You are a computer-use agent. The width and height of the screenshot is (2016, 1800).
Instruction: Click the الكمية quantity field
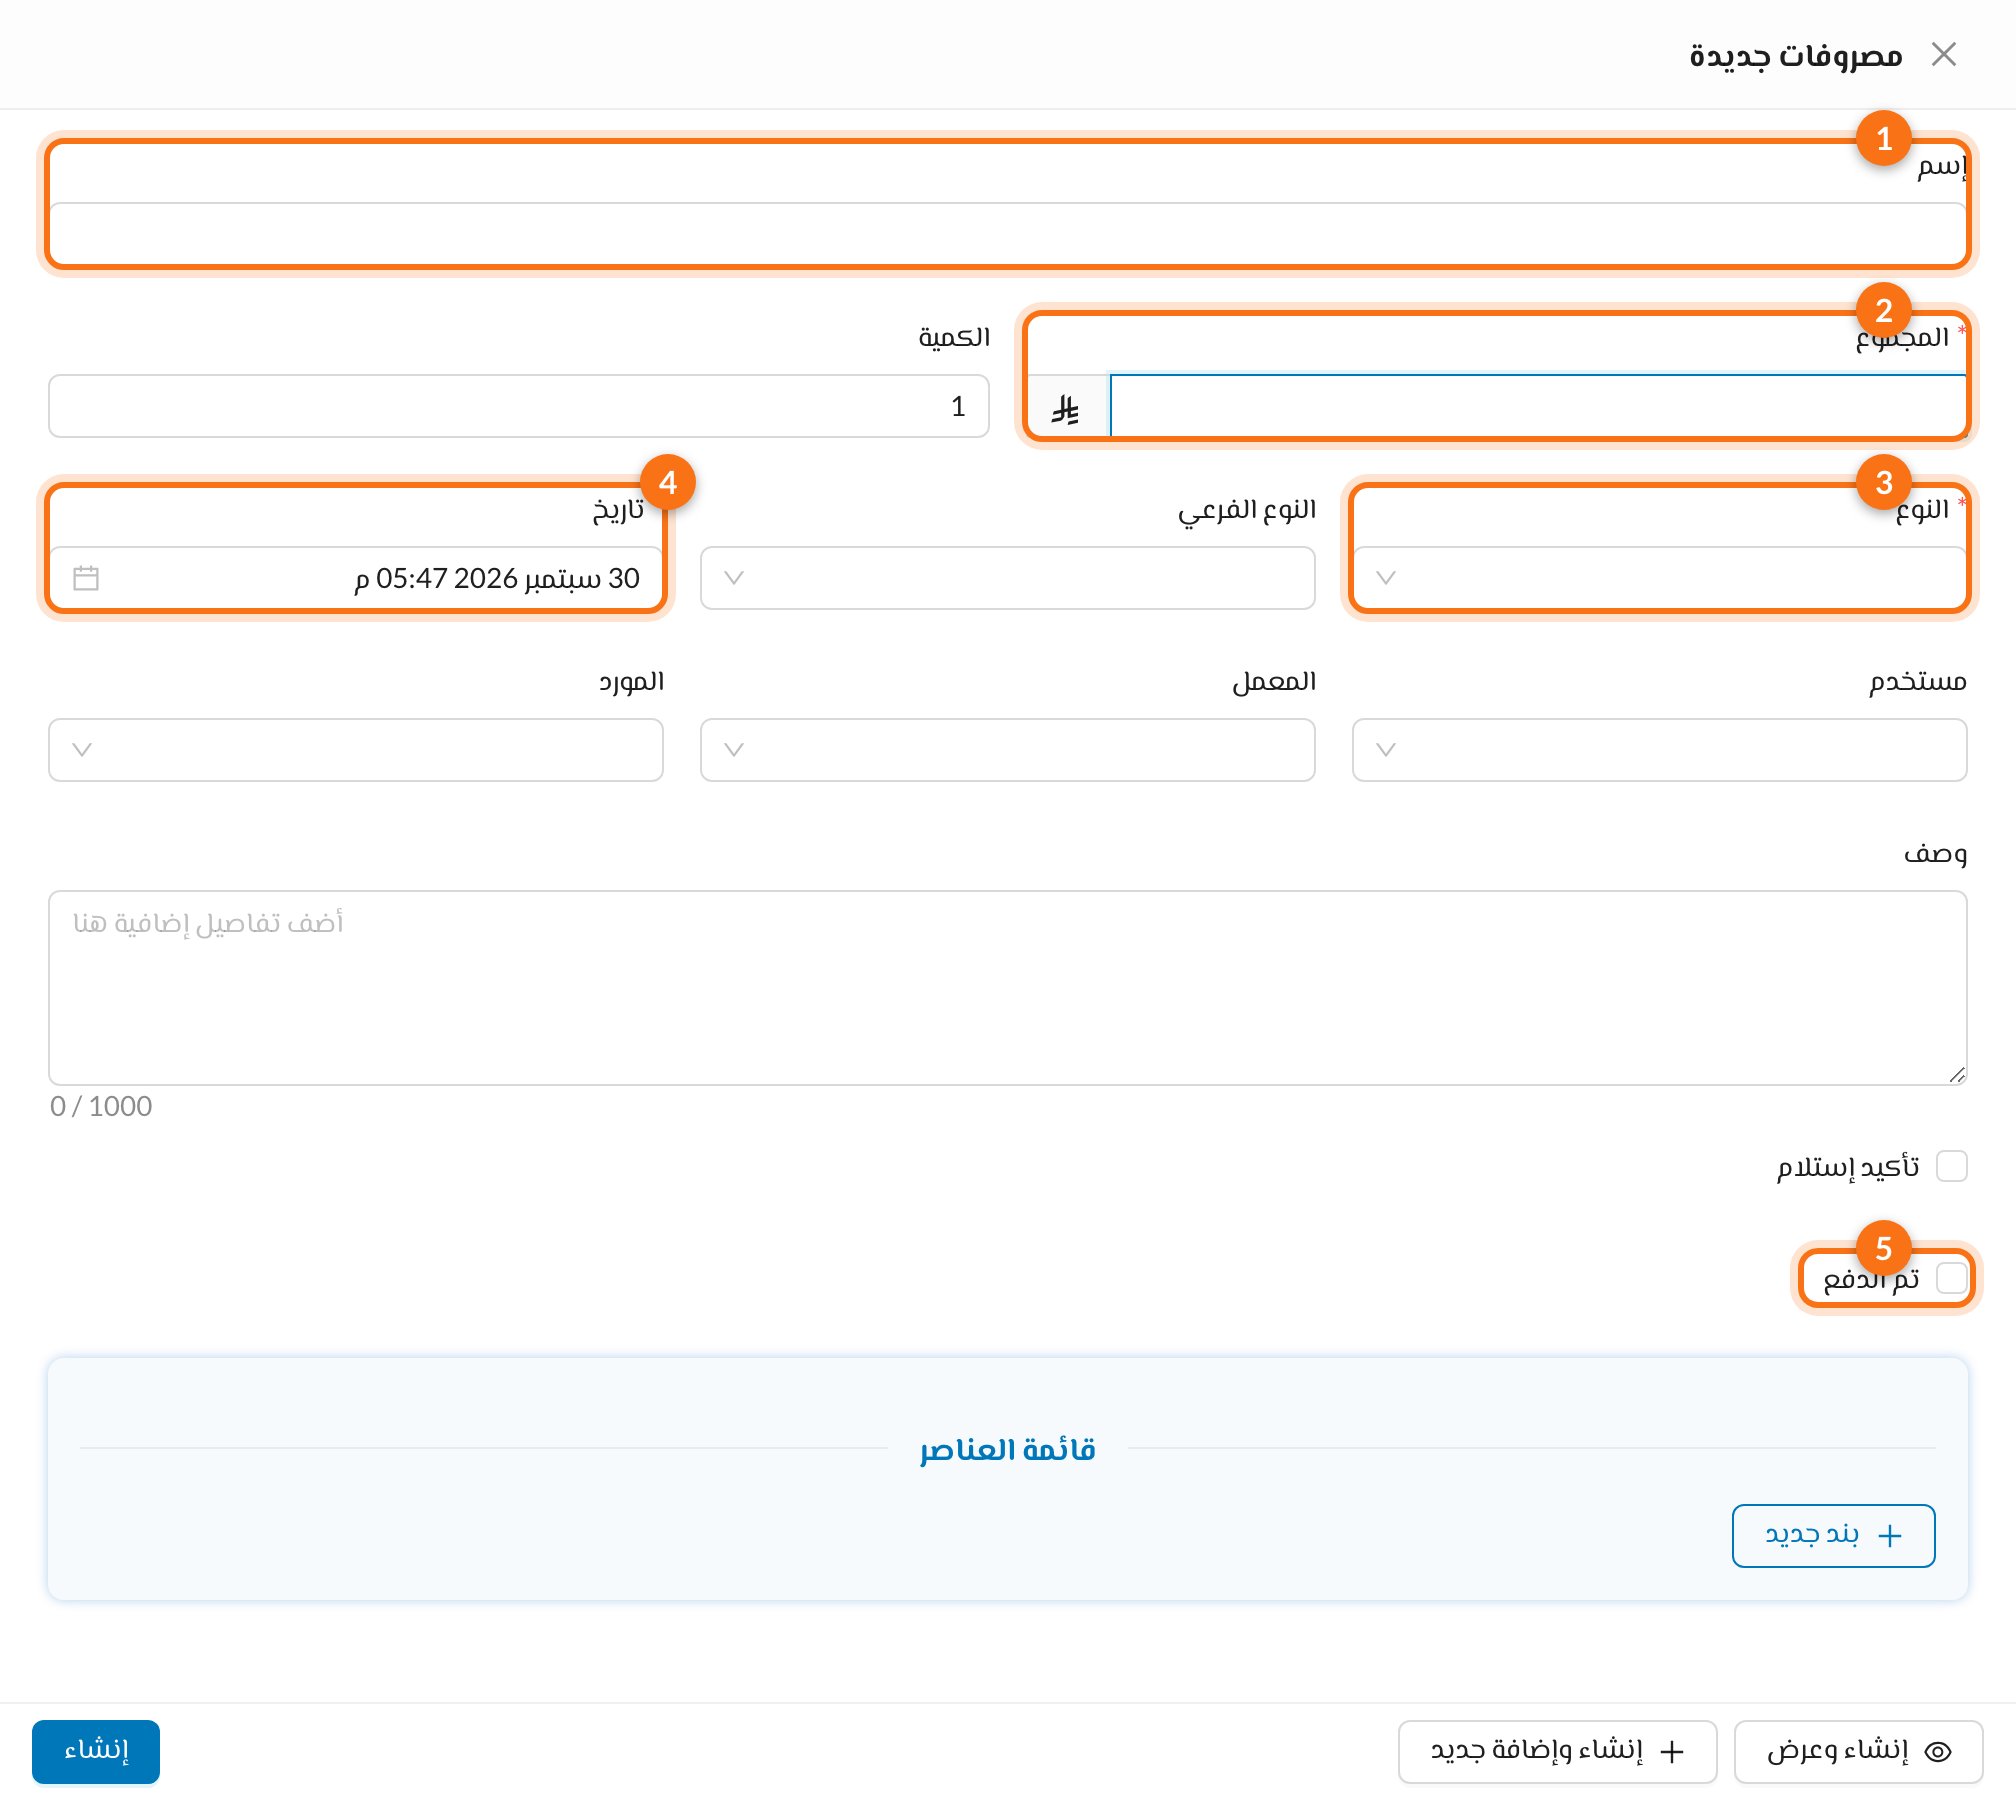[x=519, y=406]
